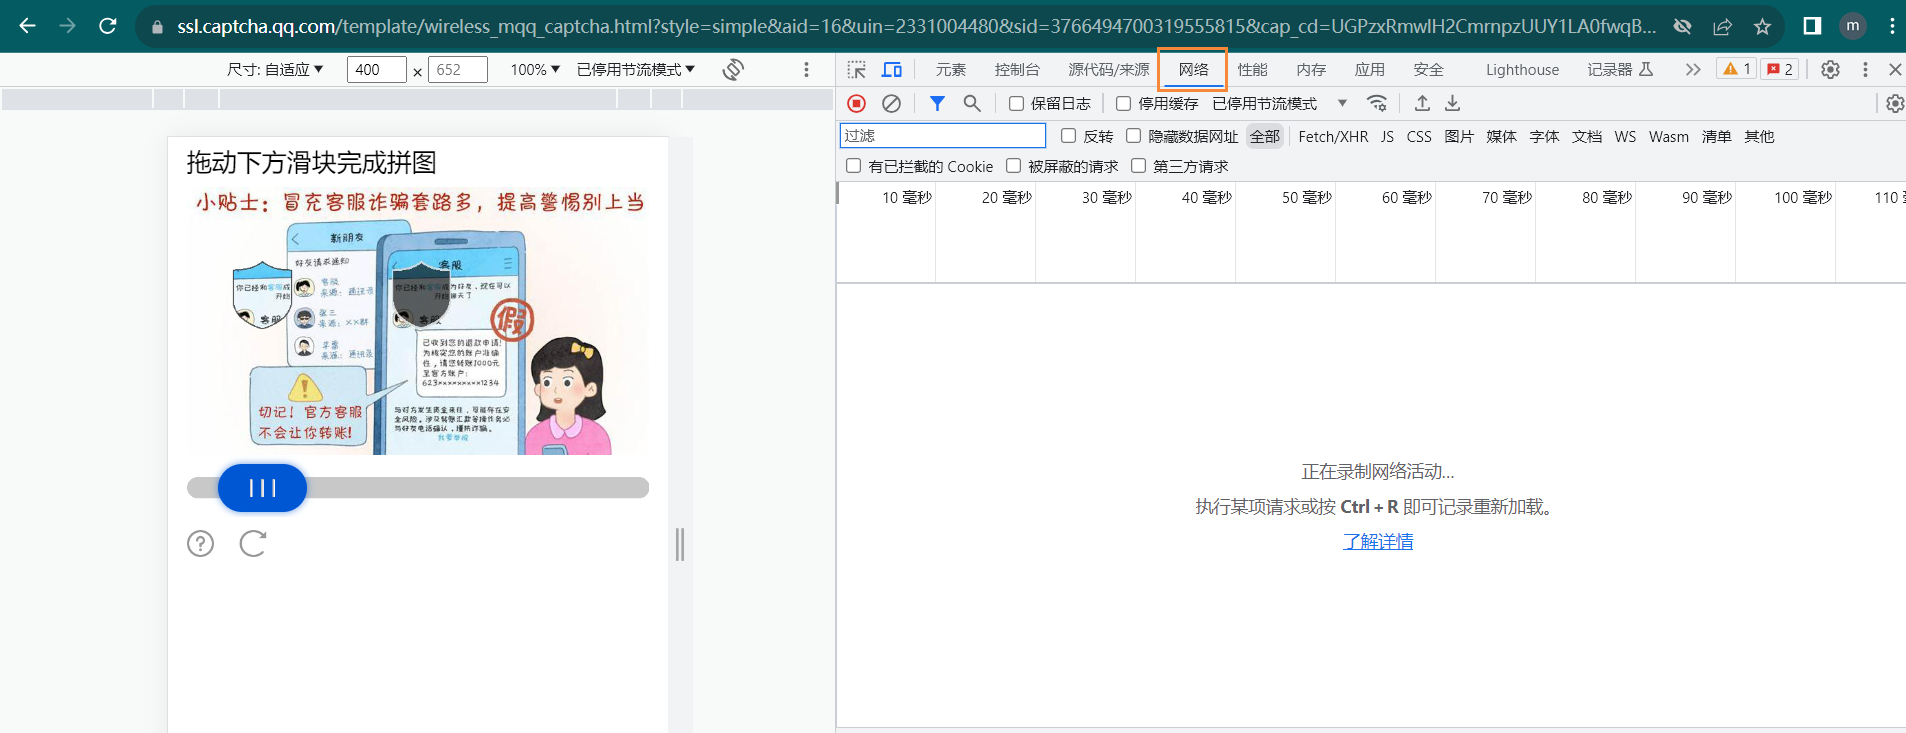
Task: Open device toolbar 已停用节流模式 dropdown
Action: pos(636,69)
